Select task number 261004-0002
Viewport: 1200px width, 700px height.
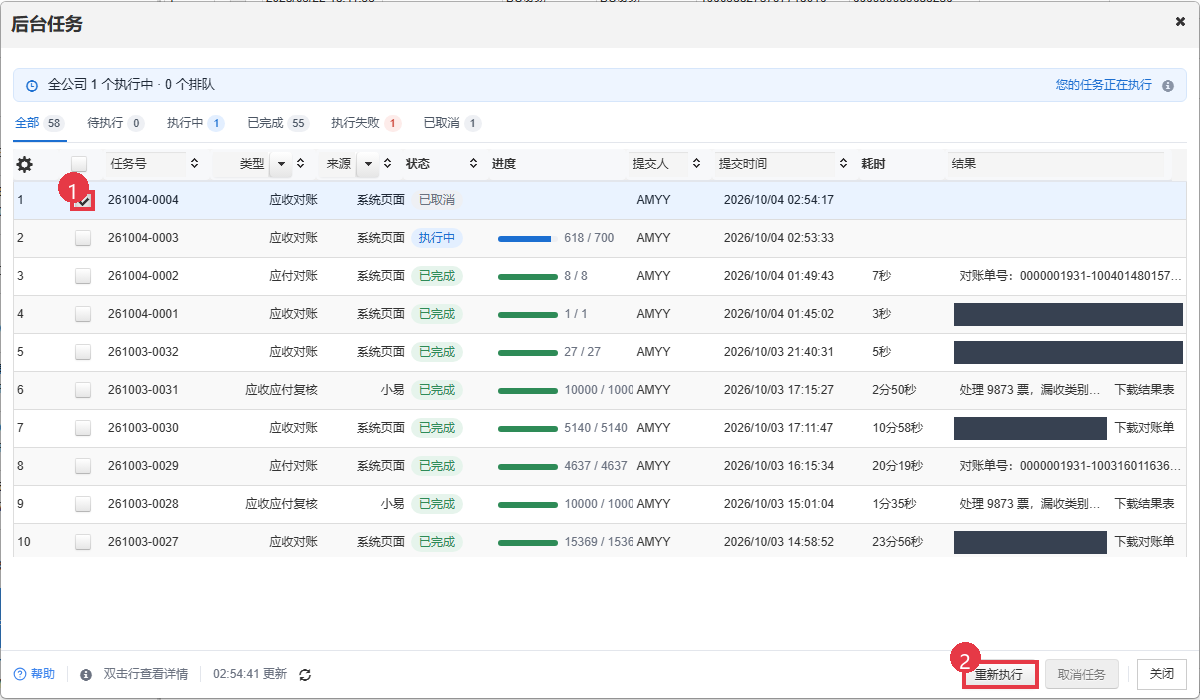coord(143,276)
